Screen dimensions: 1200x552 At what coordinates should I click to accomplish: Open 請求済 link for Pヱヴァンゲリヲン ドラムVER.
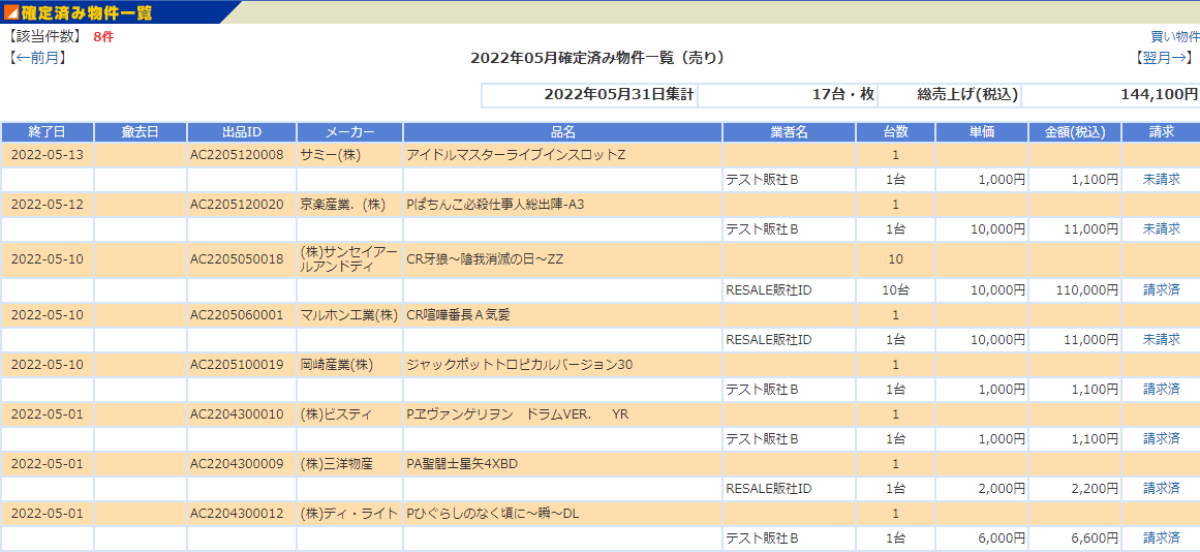point(1161,439)
